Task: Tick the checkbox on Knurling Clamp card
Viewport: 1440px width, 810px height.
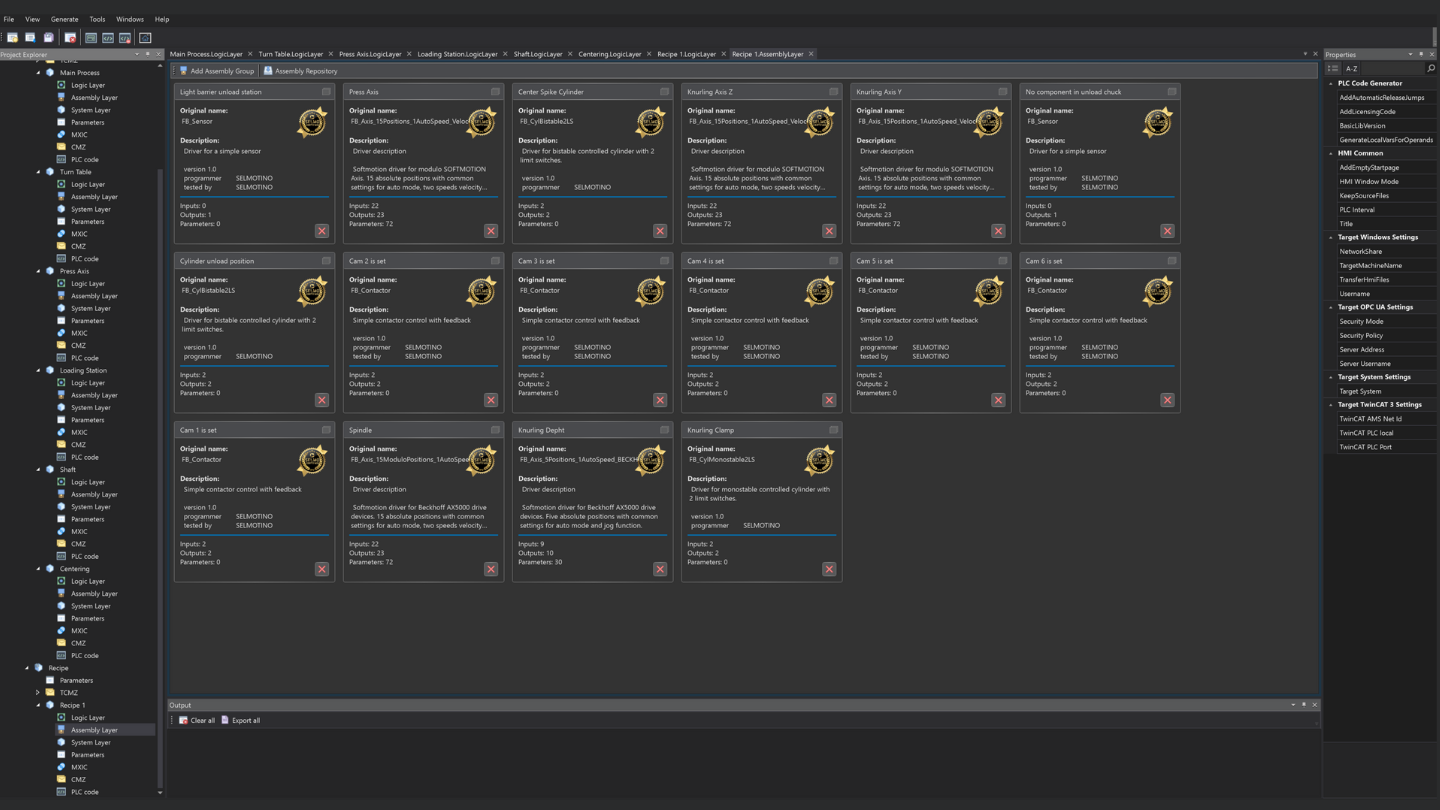Action: click(833, 430)
